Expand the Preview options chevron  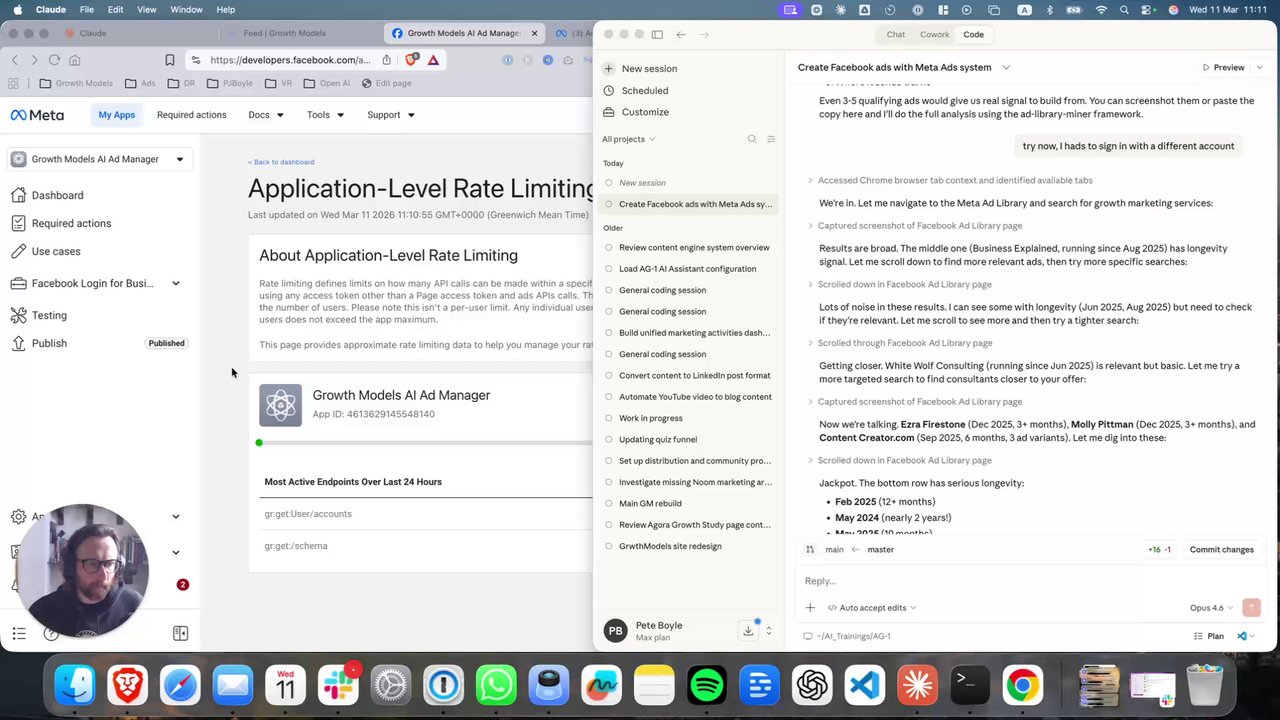tap(1259, 68)
